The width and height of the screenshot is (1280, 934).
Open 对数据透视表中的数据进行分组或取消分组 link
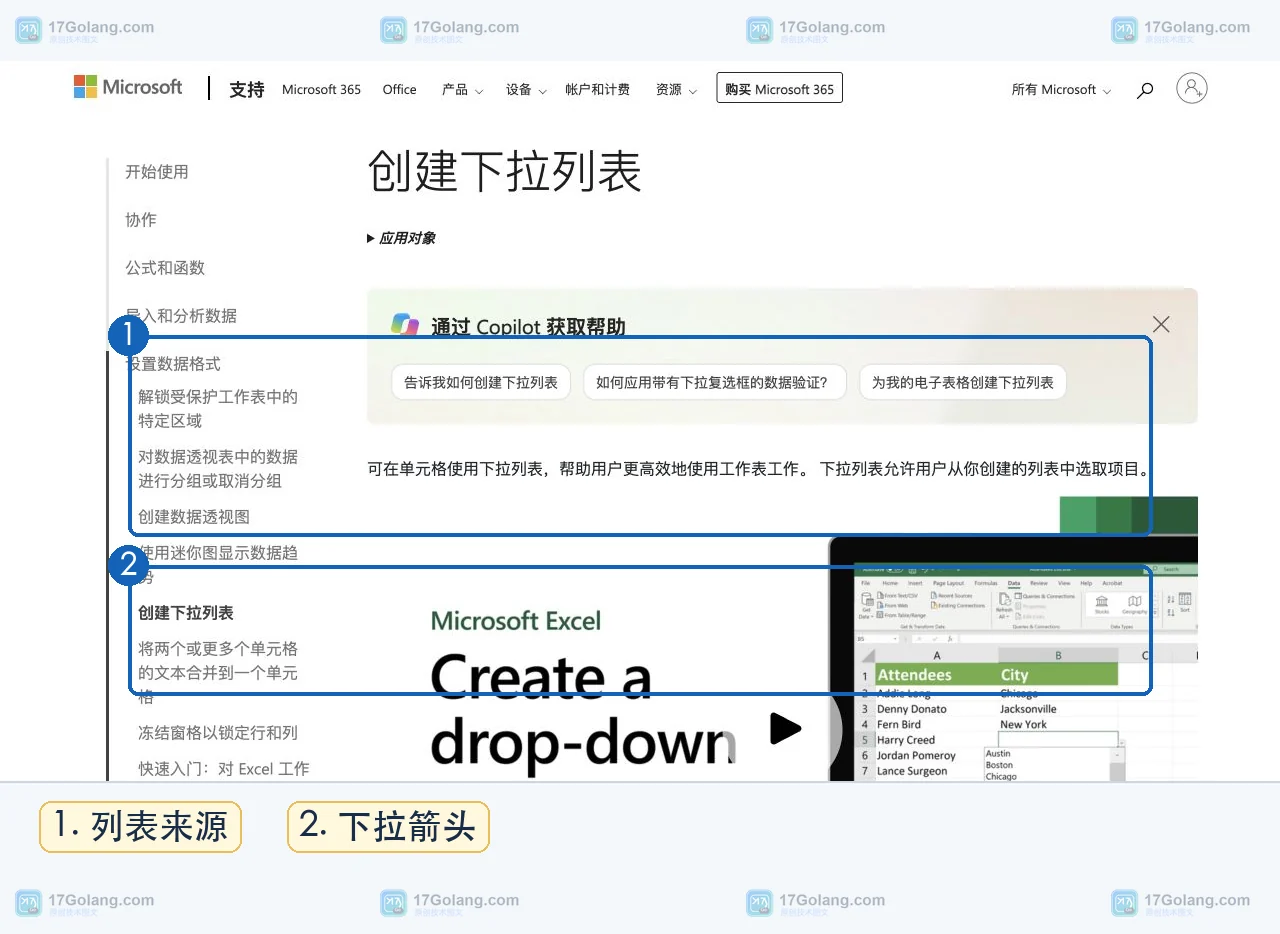point(218,469)
